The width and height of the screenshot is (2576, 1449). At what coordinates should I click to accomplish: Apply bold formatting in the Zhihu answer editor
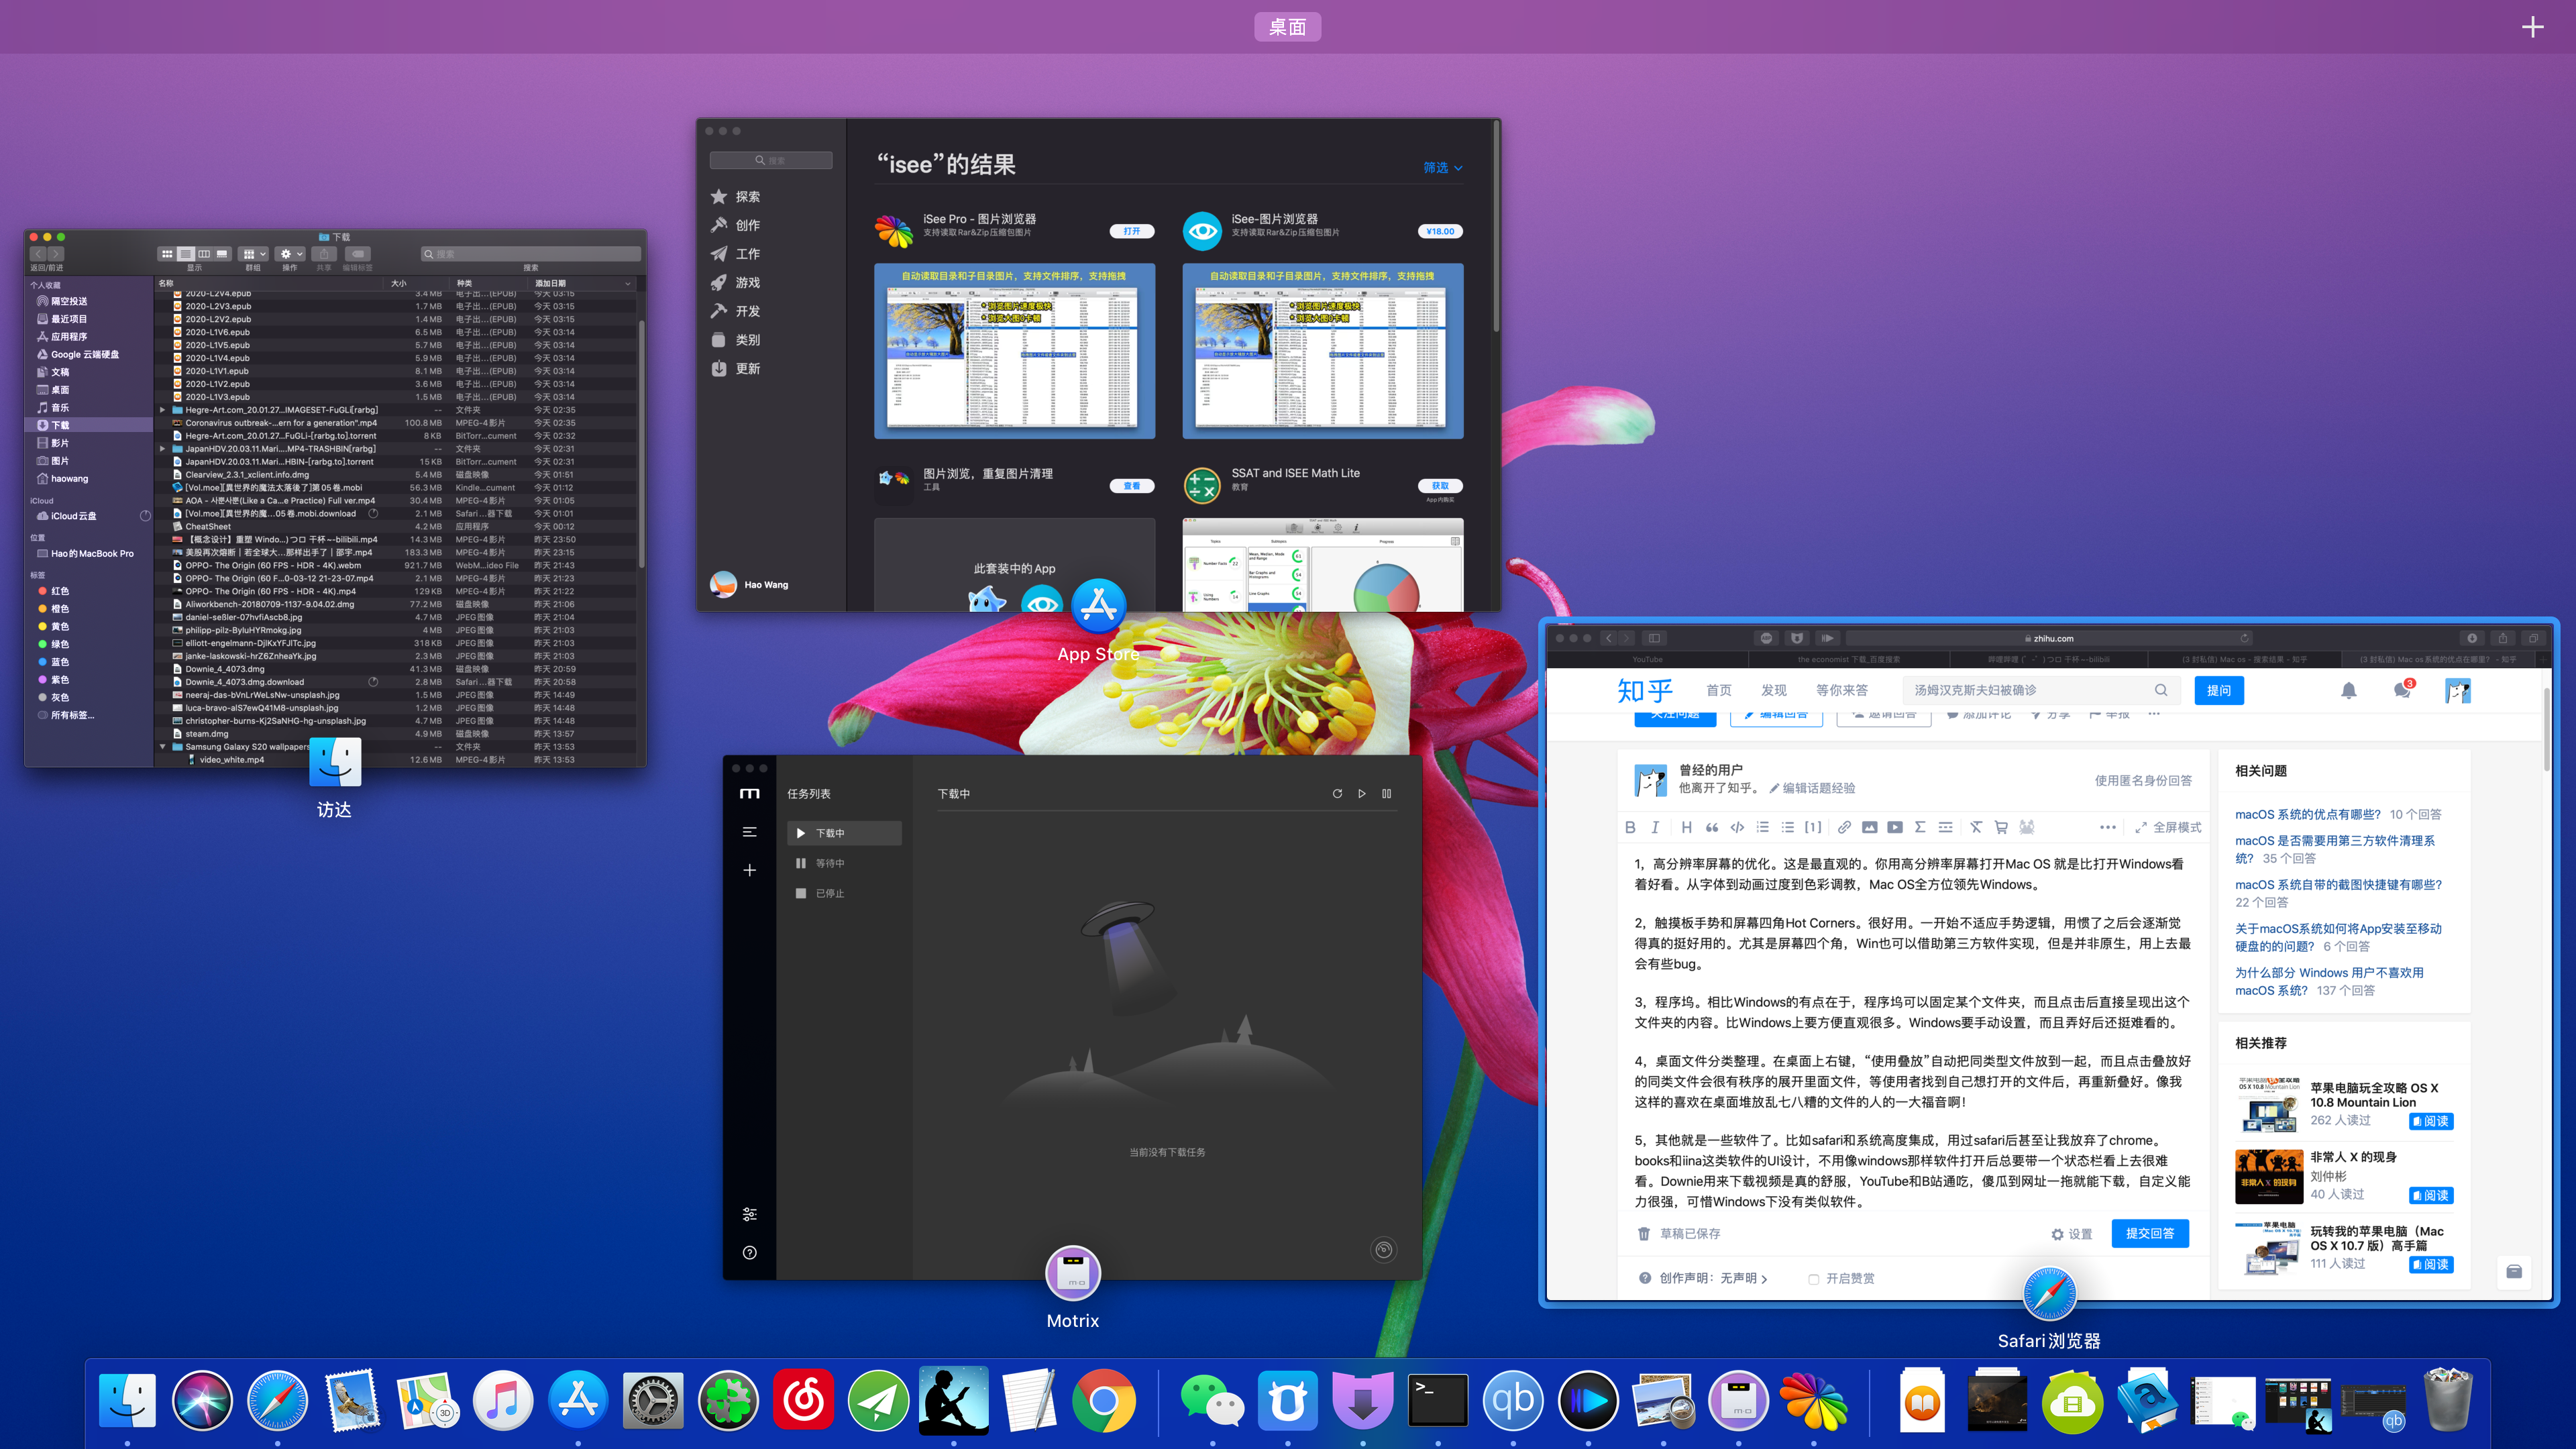tap(1631, 828)
